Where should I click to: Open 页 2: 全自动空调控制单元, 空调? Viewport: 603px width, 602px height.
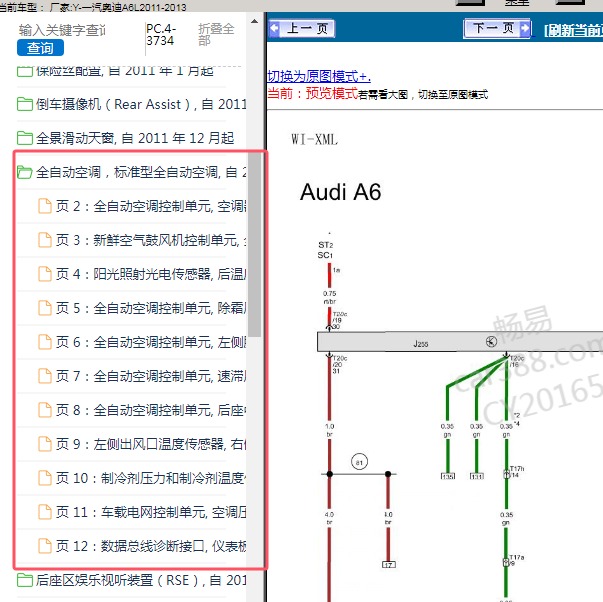tap(151, 206)
